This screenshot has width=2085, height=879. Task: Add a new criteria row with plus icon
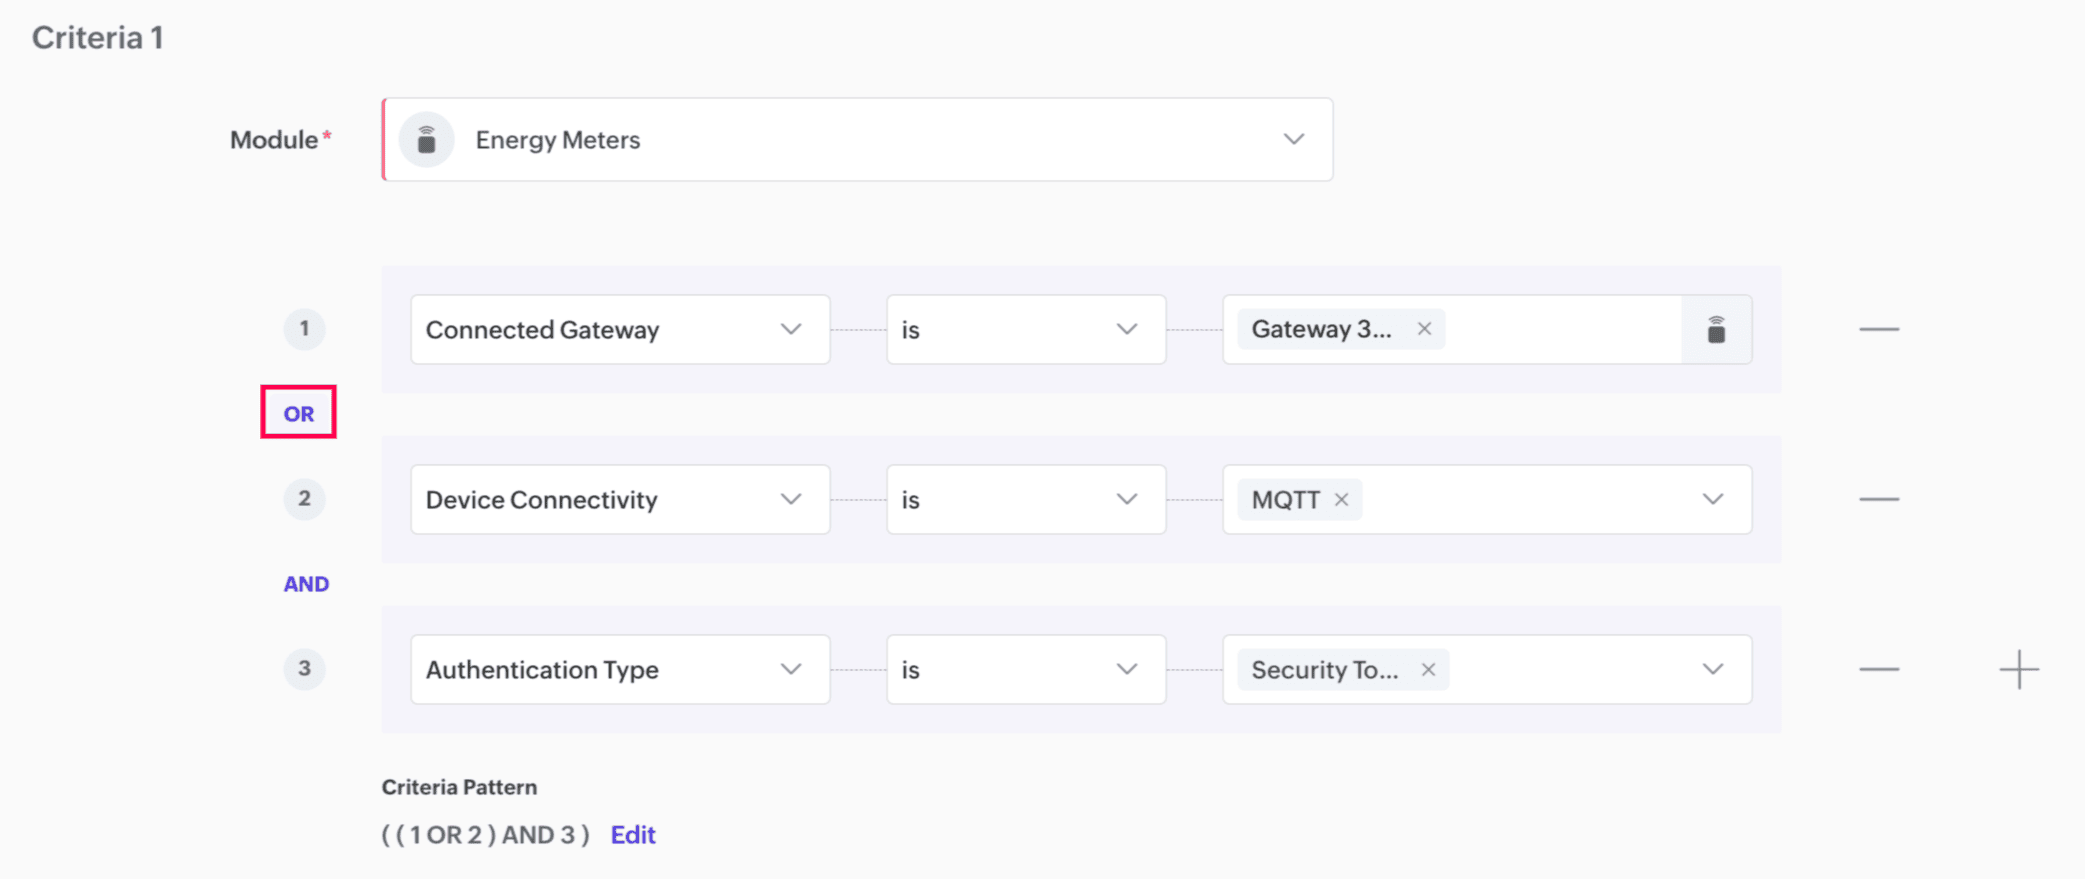pyautogui.click(x=2019, y=669)
